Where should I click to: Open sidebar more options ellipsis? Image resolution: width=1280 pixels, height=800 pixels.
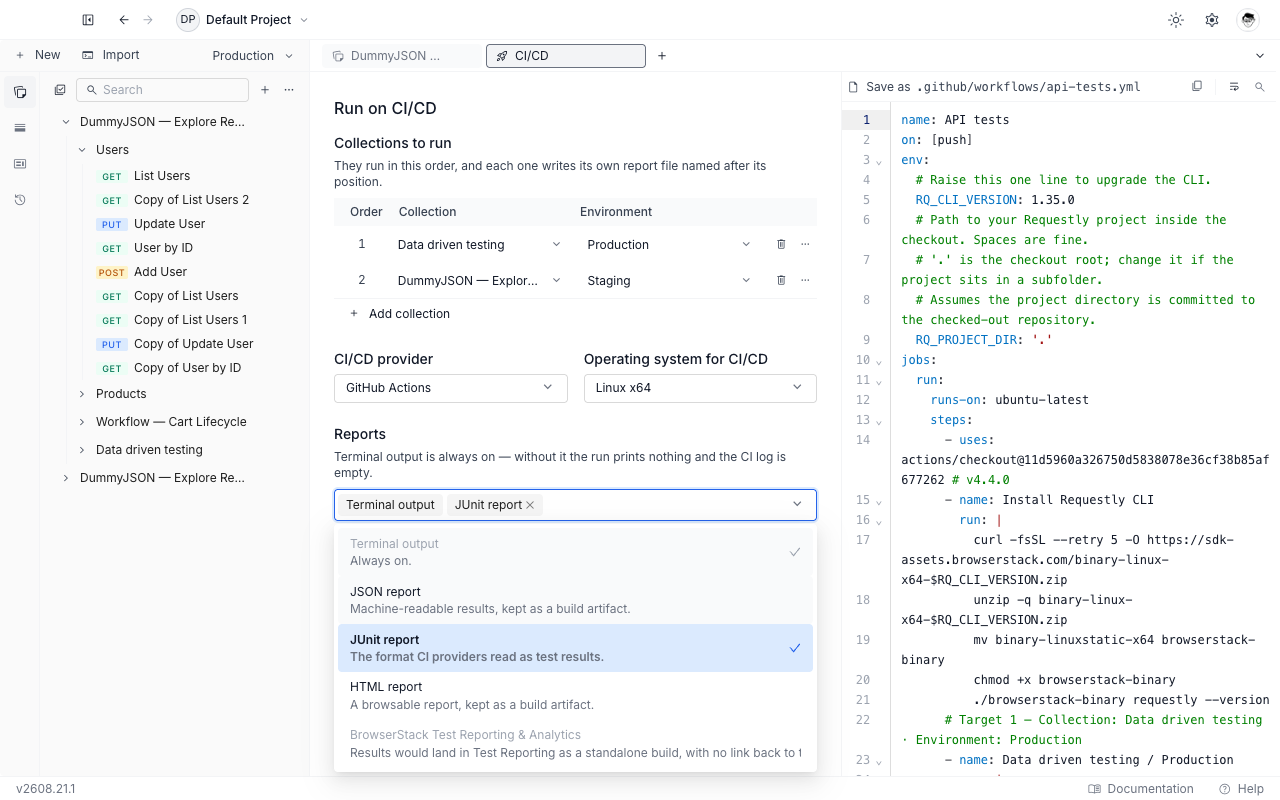coord(289,90)
